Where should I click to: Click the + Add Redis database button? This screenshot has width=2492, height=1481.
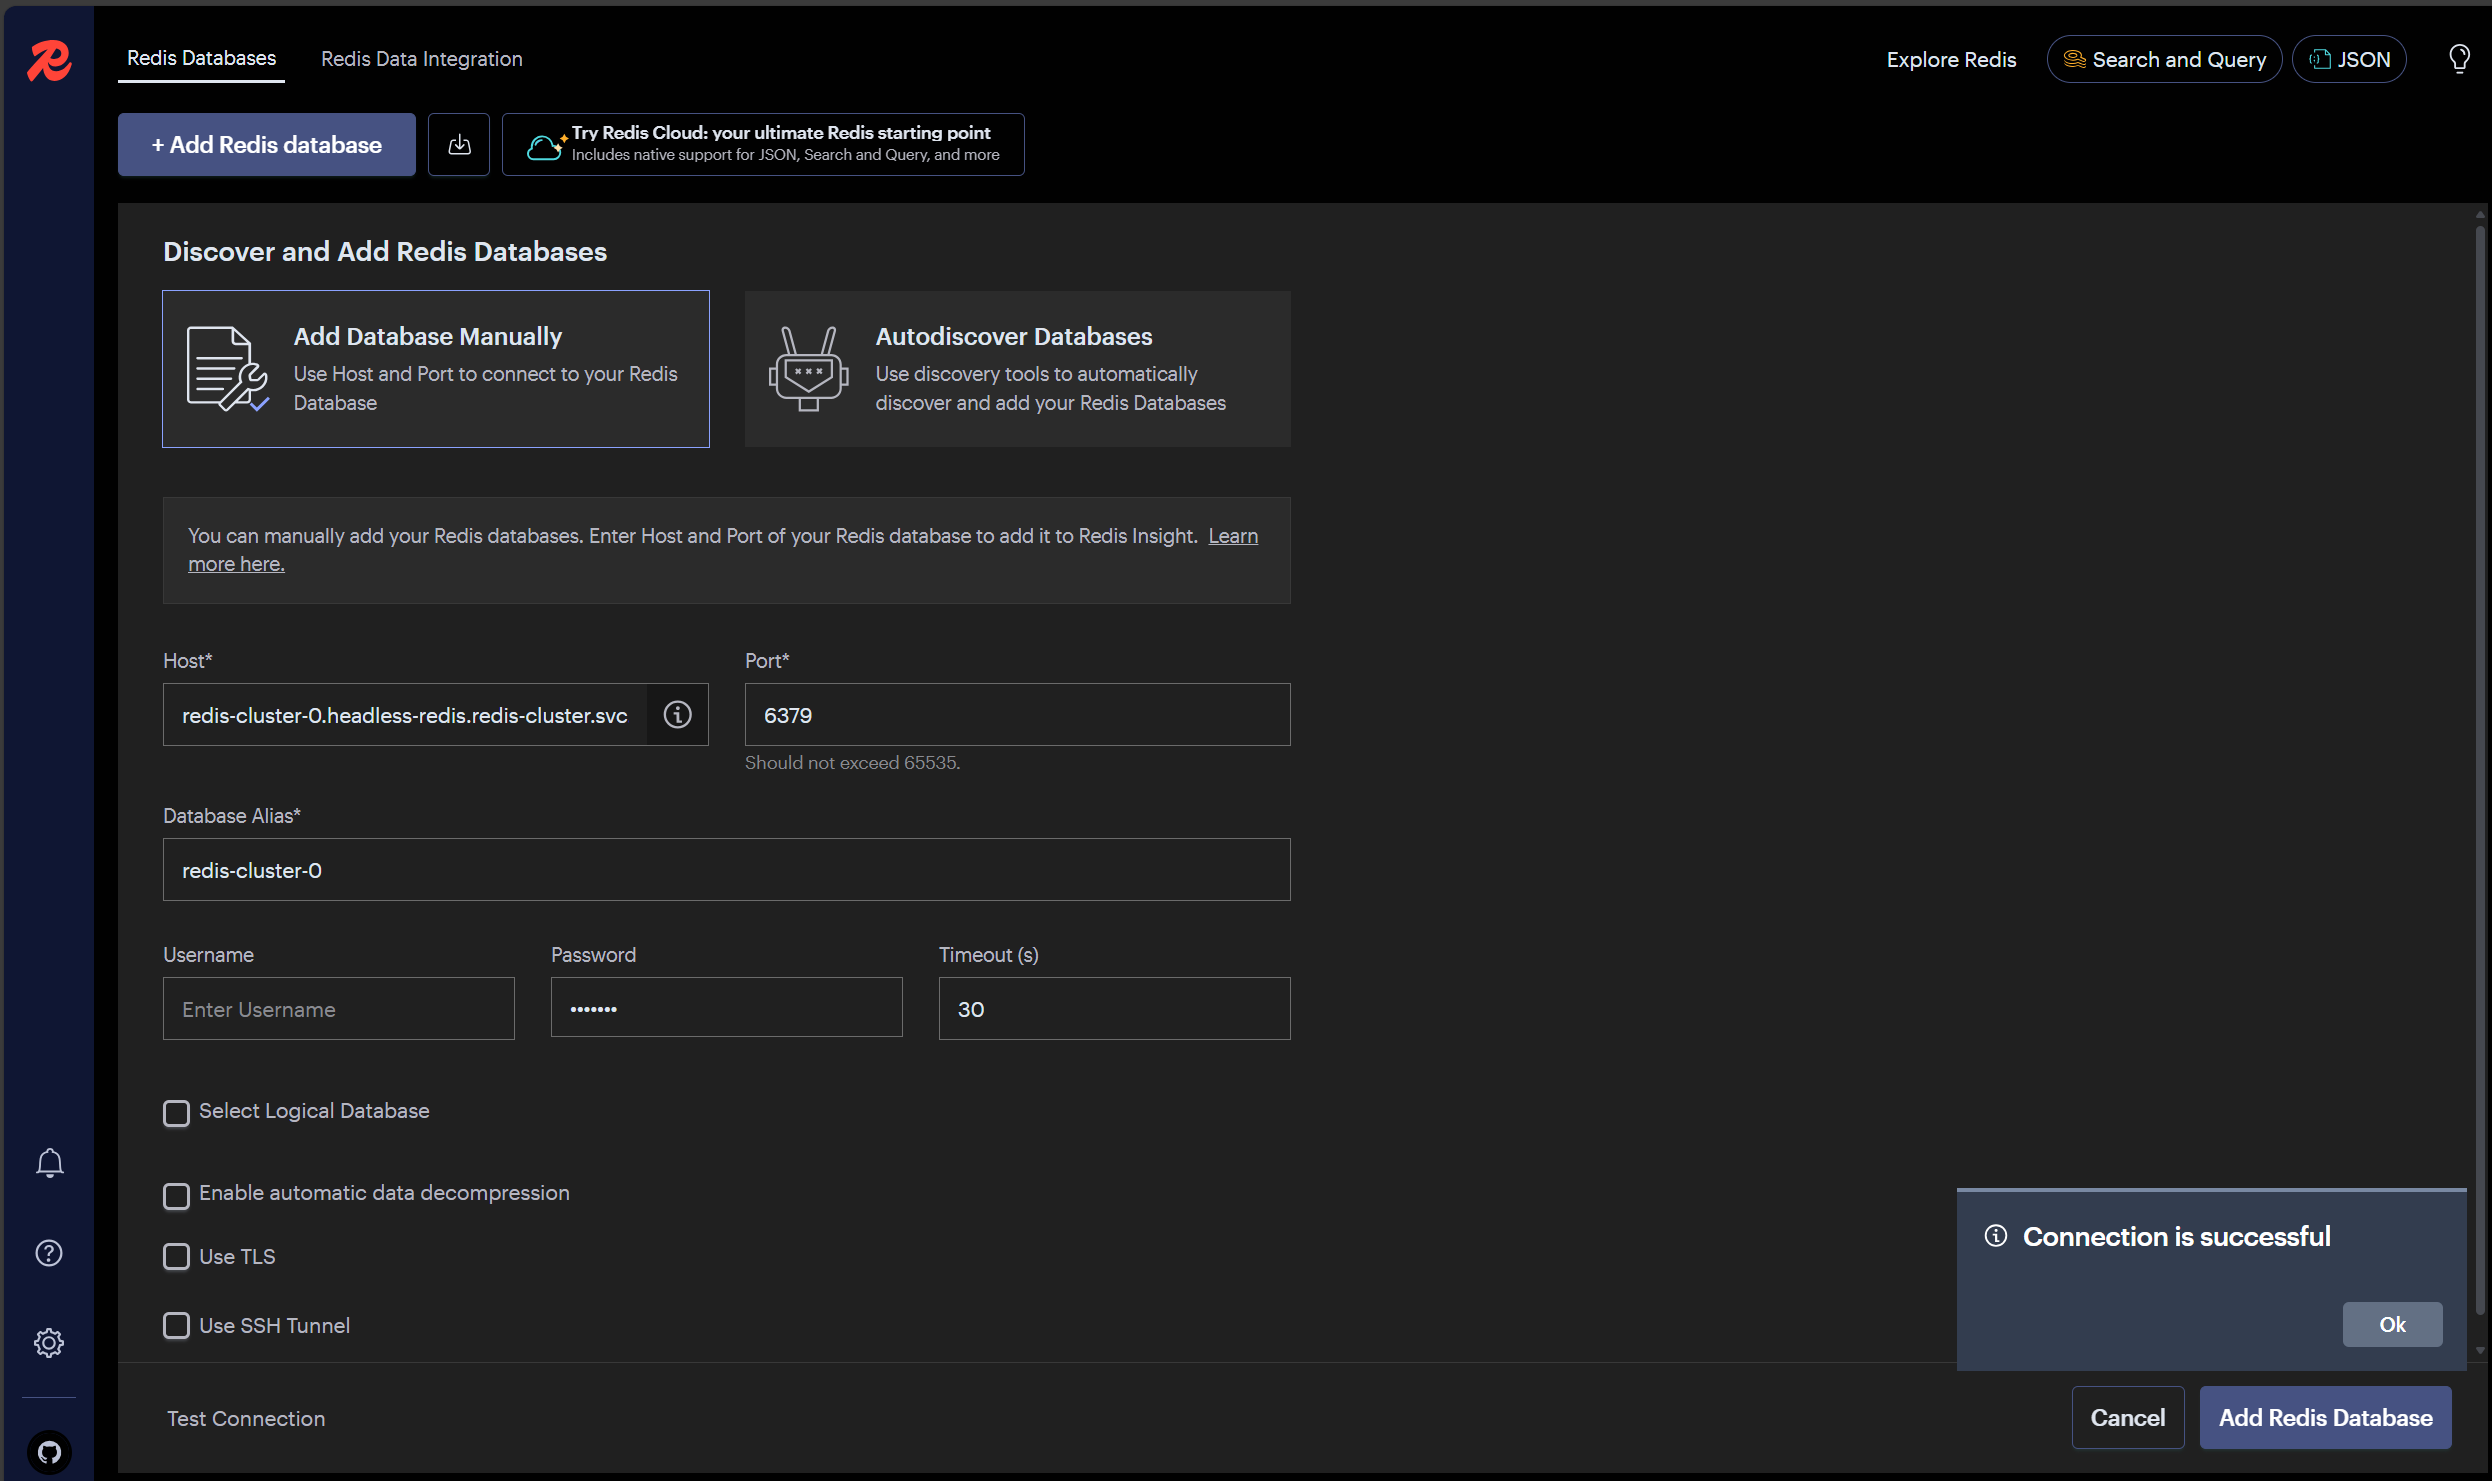pyautogui.click(x=267, y=145)
